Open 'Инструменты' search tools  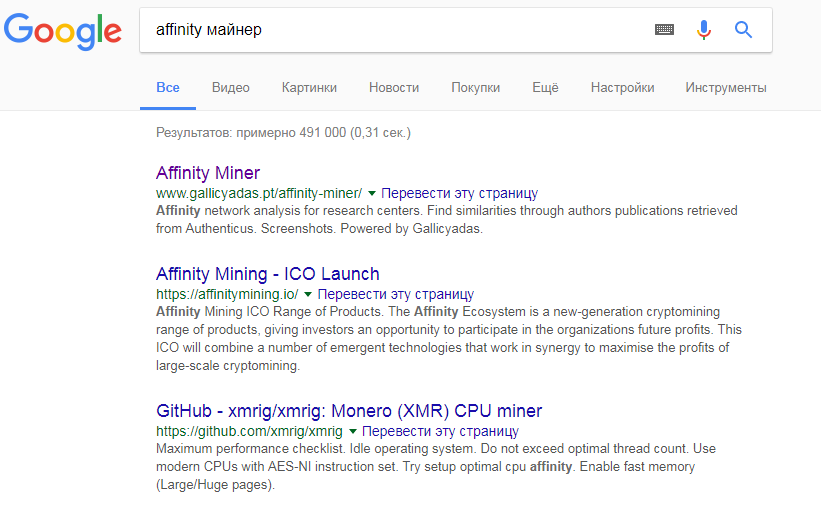tap(726, 87)
